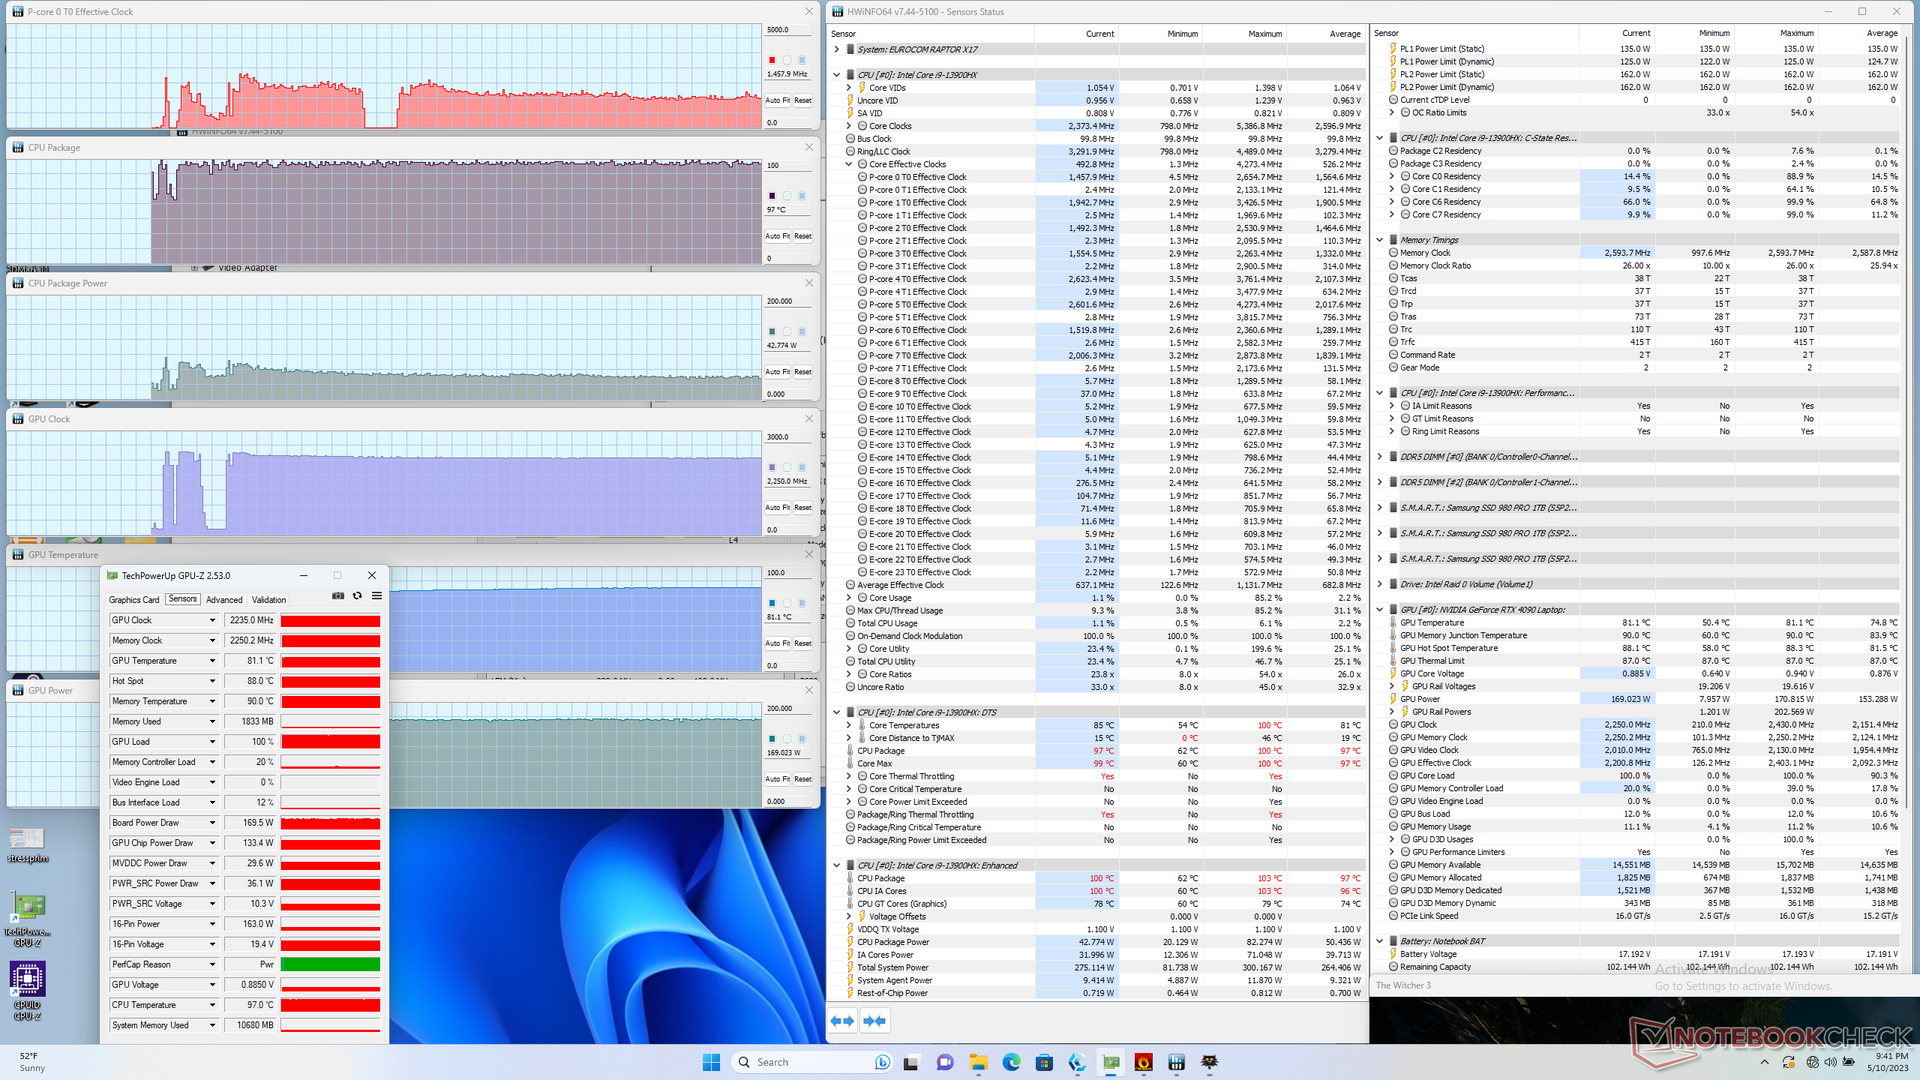The height and width of the screenshot is (1080, 1920).
Task: Click The Witcher 3 wolf taskbar icon
Action: 1210,1062
